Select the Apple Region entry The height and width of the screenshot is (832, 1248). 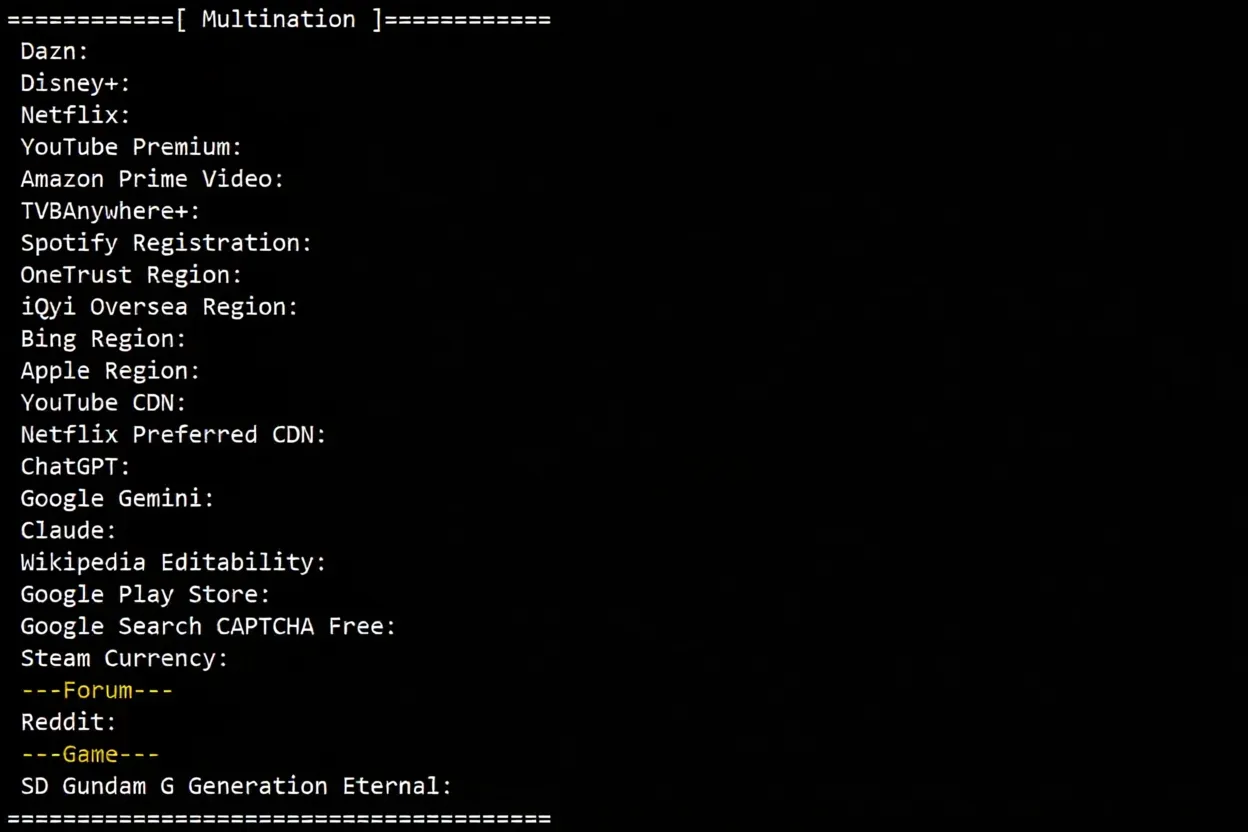click(111, 371)
